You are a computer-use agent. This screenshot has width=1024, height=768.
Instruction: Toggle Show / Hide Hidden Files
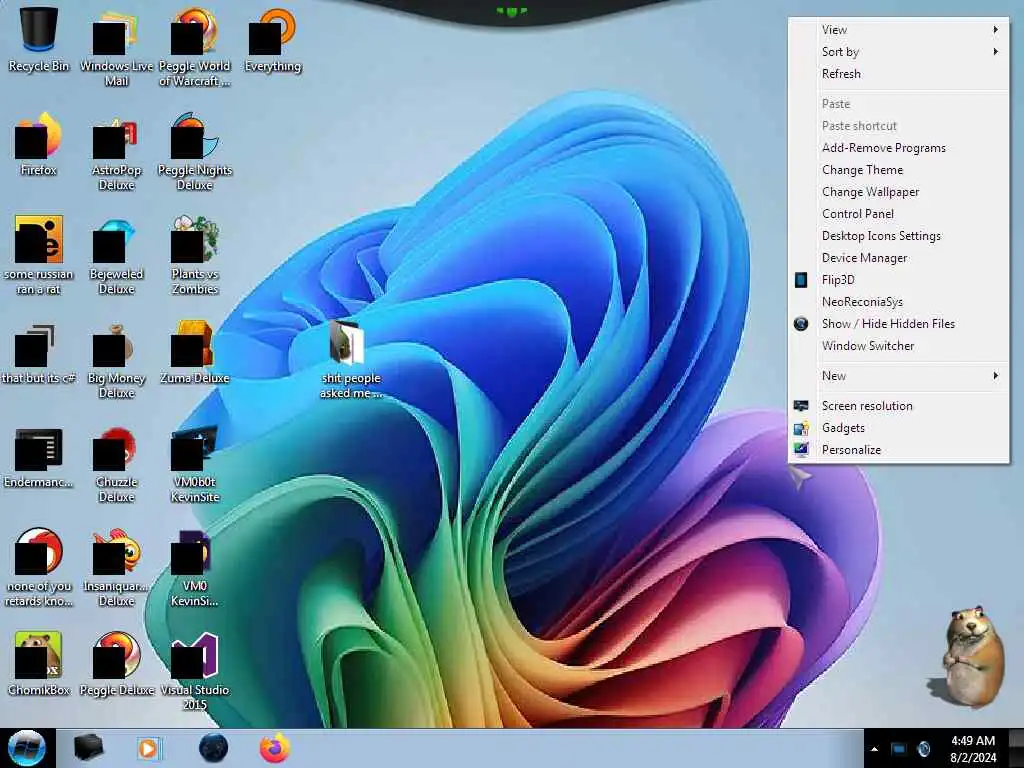pyautogui.click(x=899, y=324)
